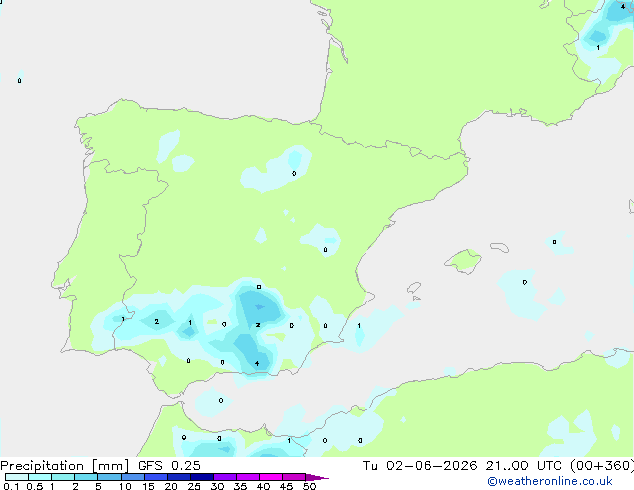Click the Menorca island outline on the map
This screenshot has width=634, height=490.
click(500, 247)
